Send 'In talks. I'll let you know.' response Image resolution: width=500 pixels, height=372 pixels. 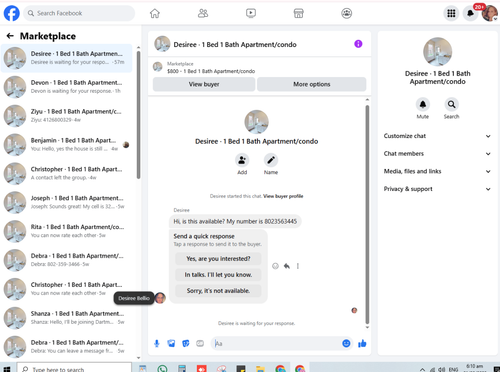pos(218,275)
